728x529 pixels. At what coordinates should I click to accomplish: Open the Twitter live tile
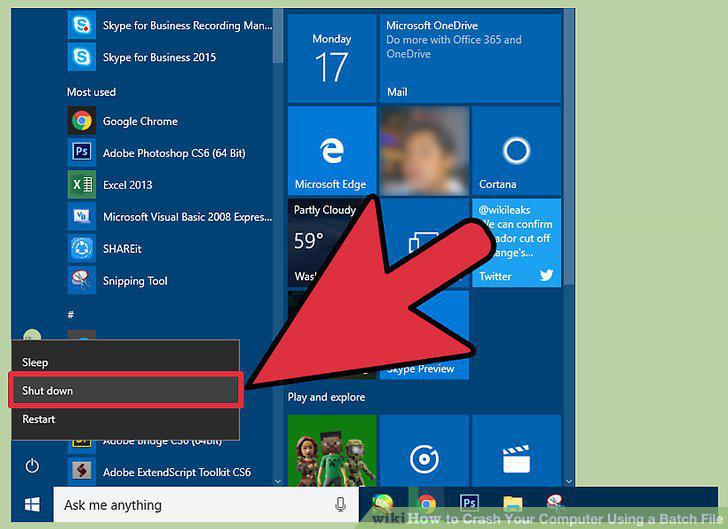(x=516, y=242)
